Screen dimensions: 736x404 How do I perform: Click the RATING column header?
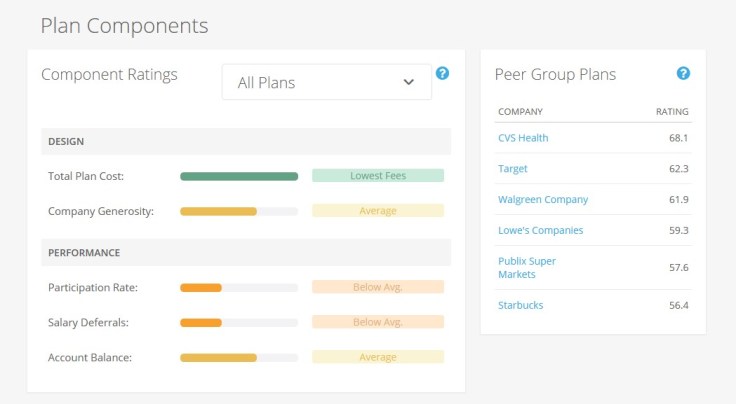[671, 111]
